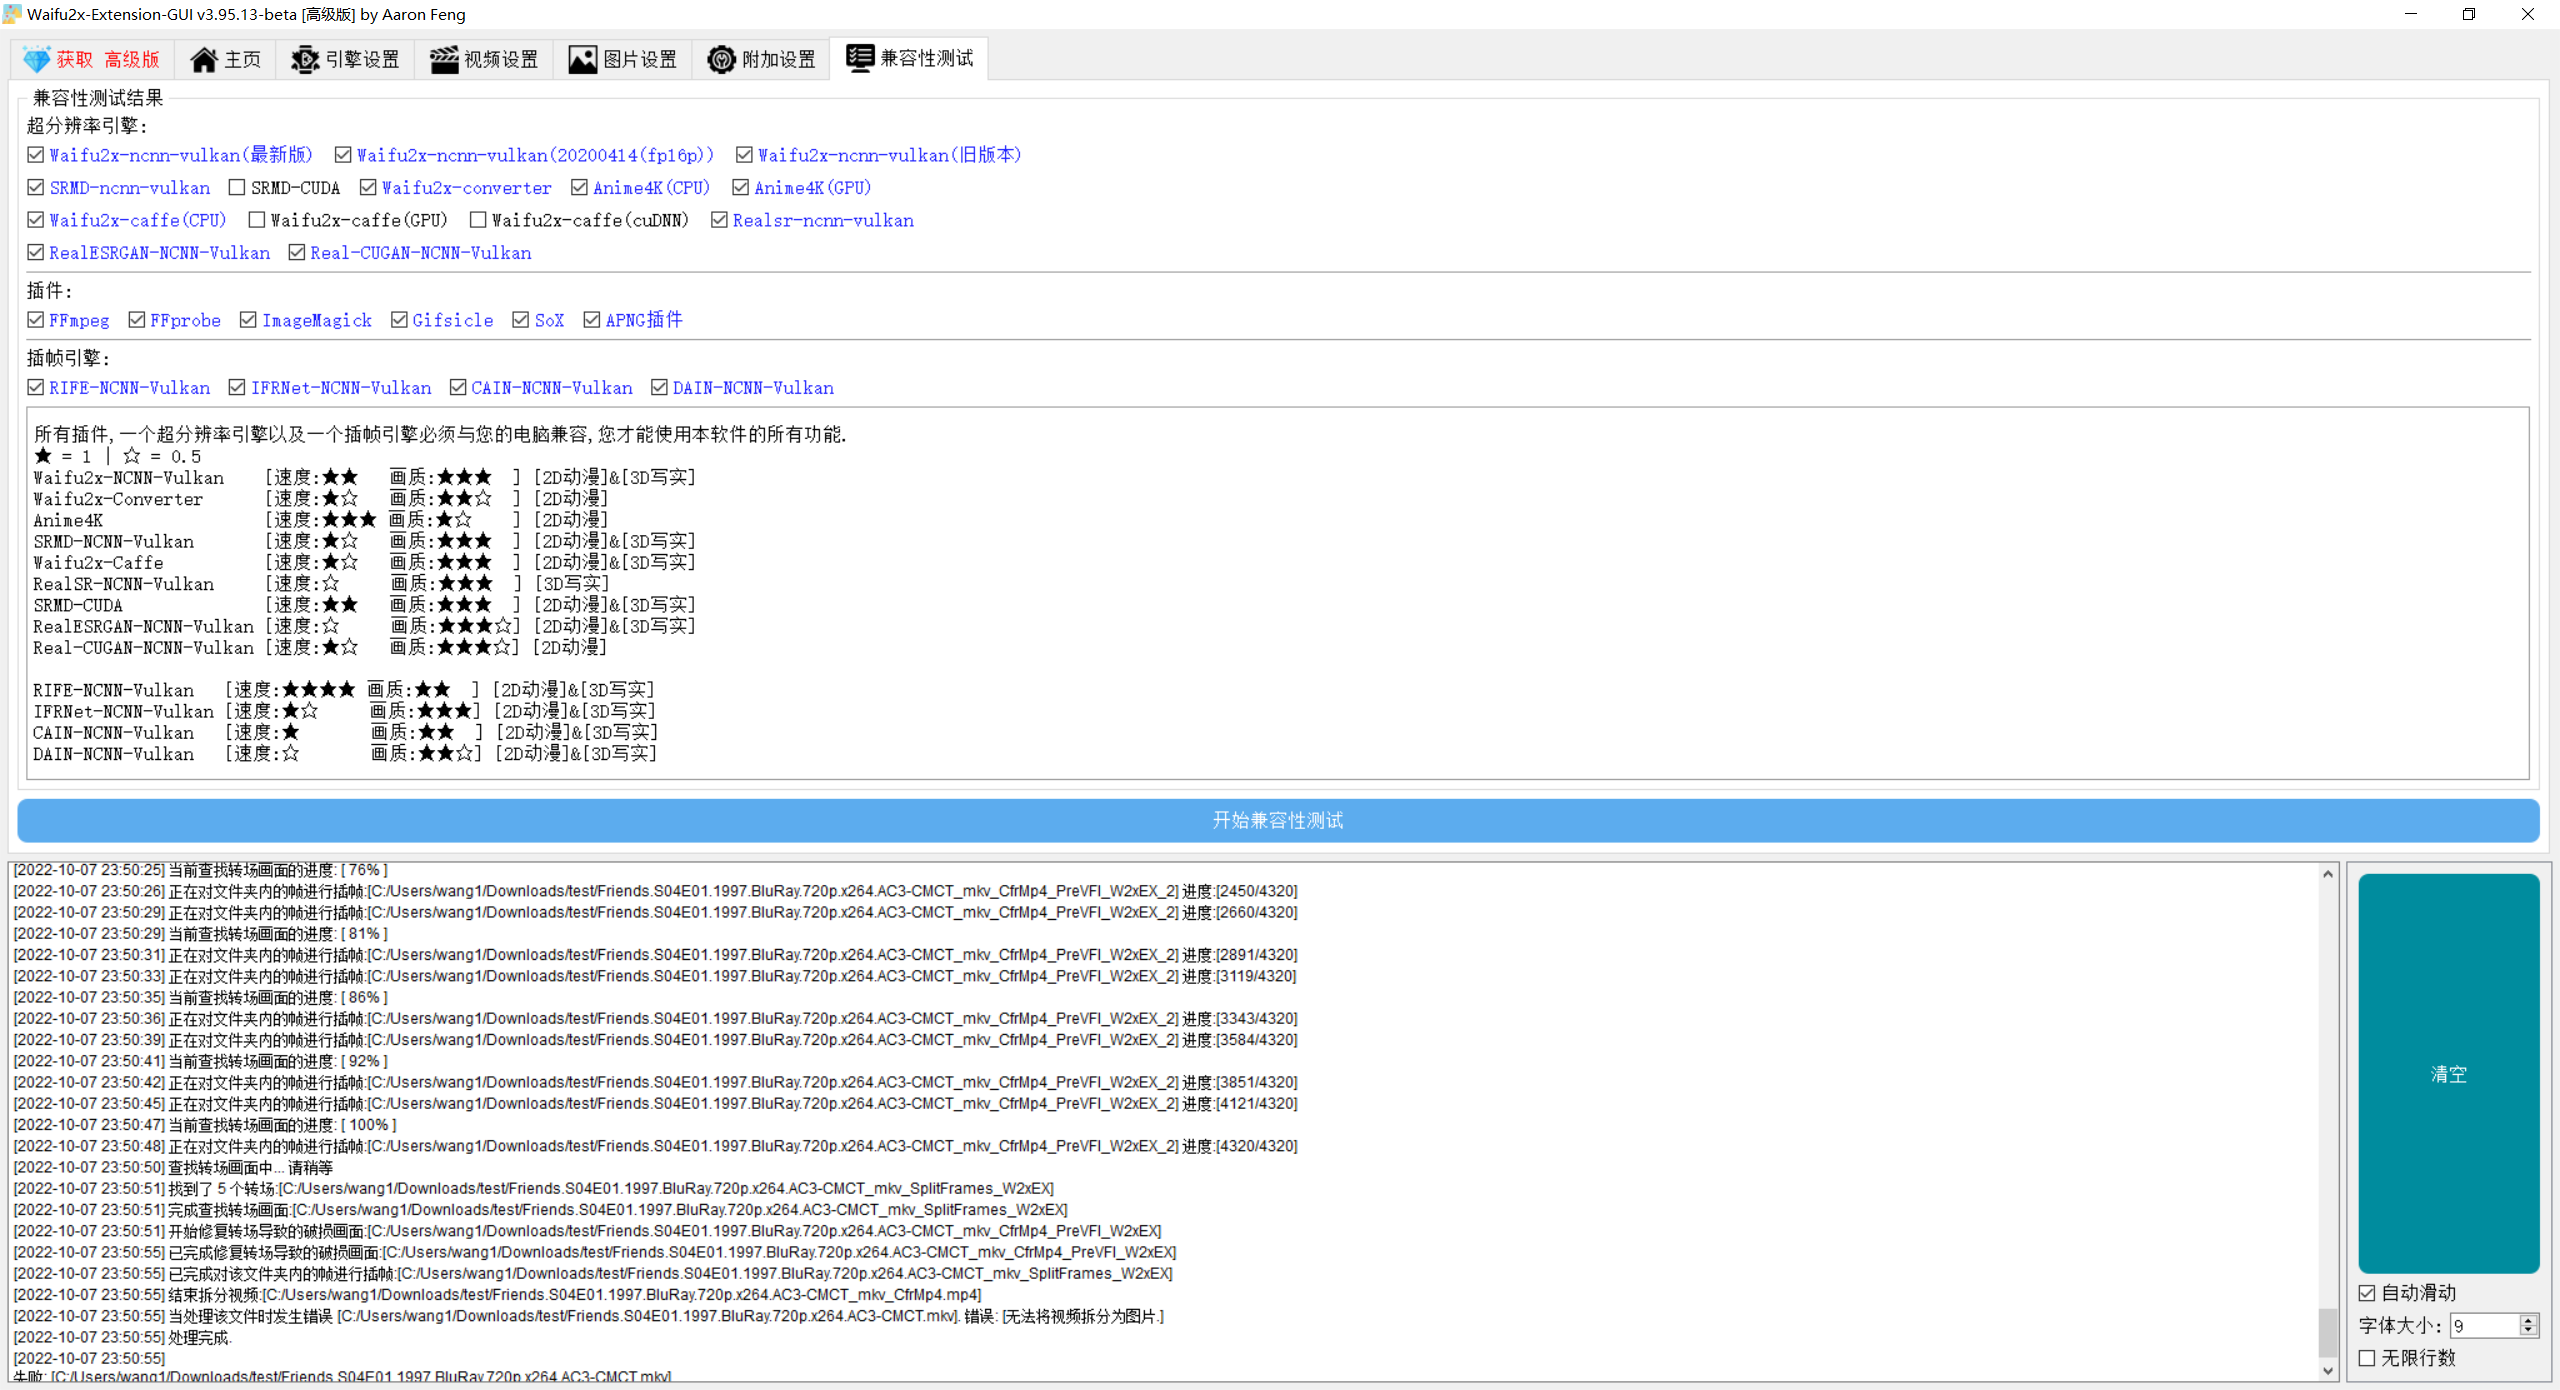The width and height of the screenshot is (2560, 1390).
Task: Check the 无限行数 unlimited lines option
Action: pyautogui.click(x=2368, y=1357)
